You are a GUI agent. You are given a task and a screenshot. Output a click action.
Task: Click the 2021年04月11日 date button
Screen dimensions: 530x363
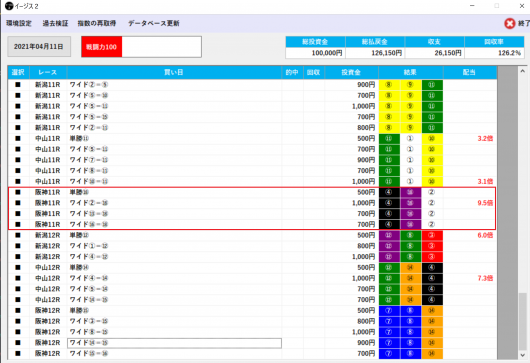pos(39,47)
